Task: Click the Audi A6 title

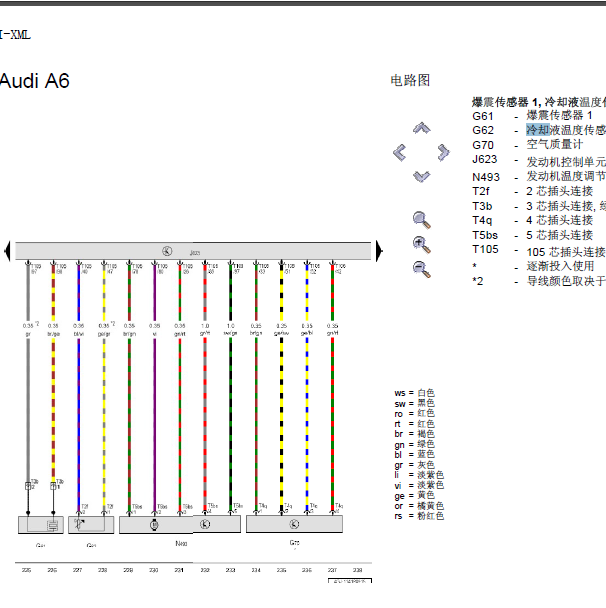Action: 35,81
